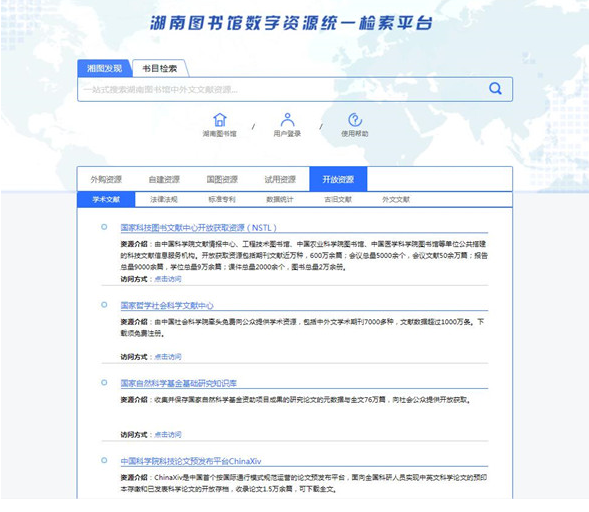
Task: Open the 外文文献 sub-tab
Action: coord(396,199)
